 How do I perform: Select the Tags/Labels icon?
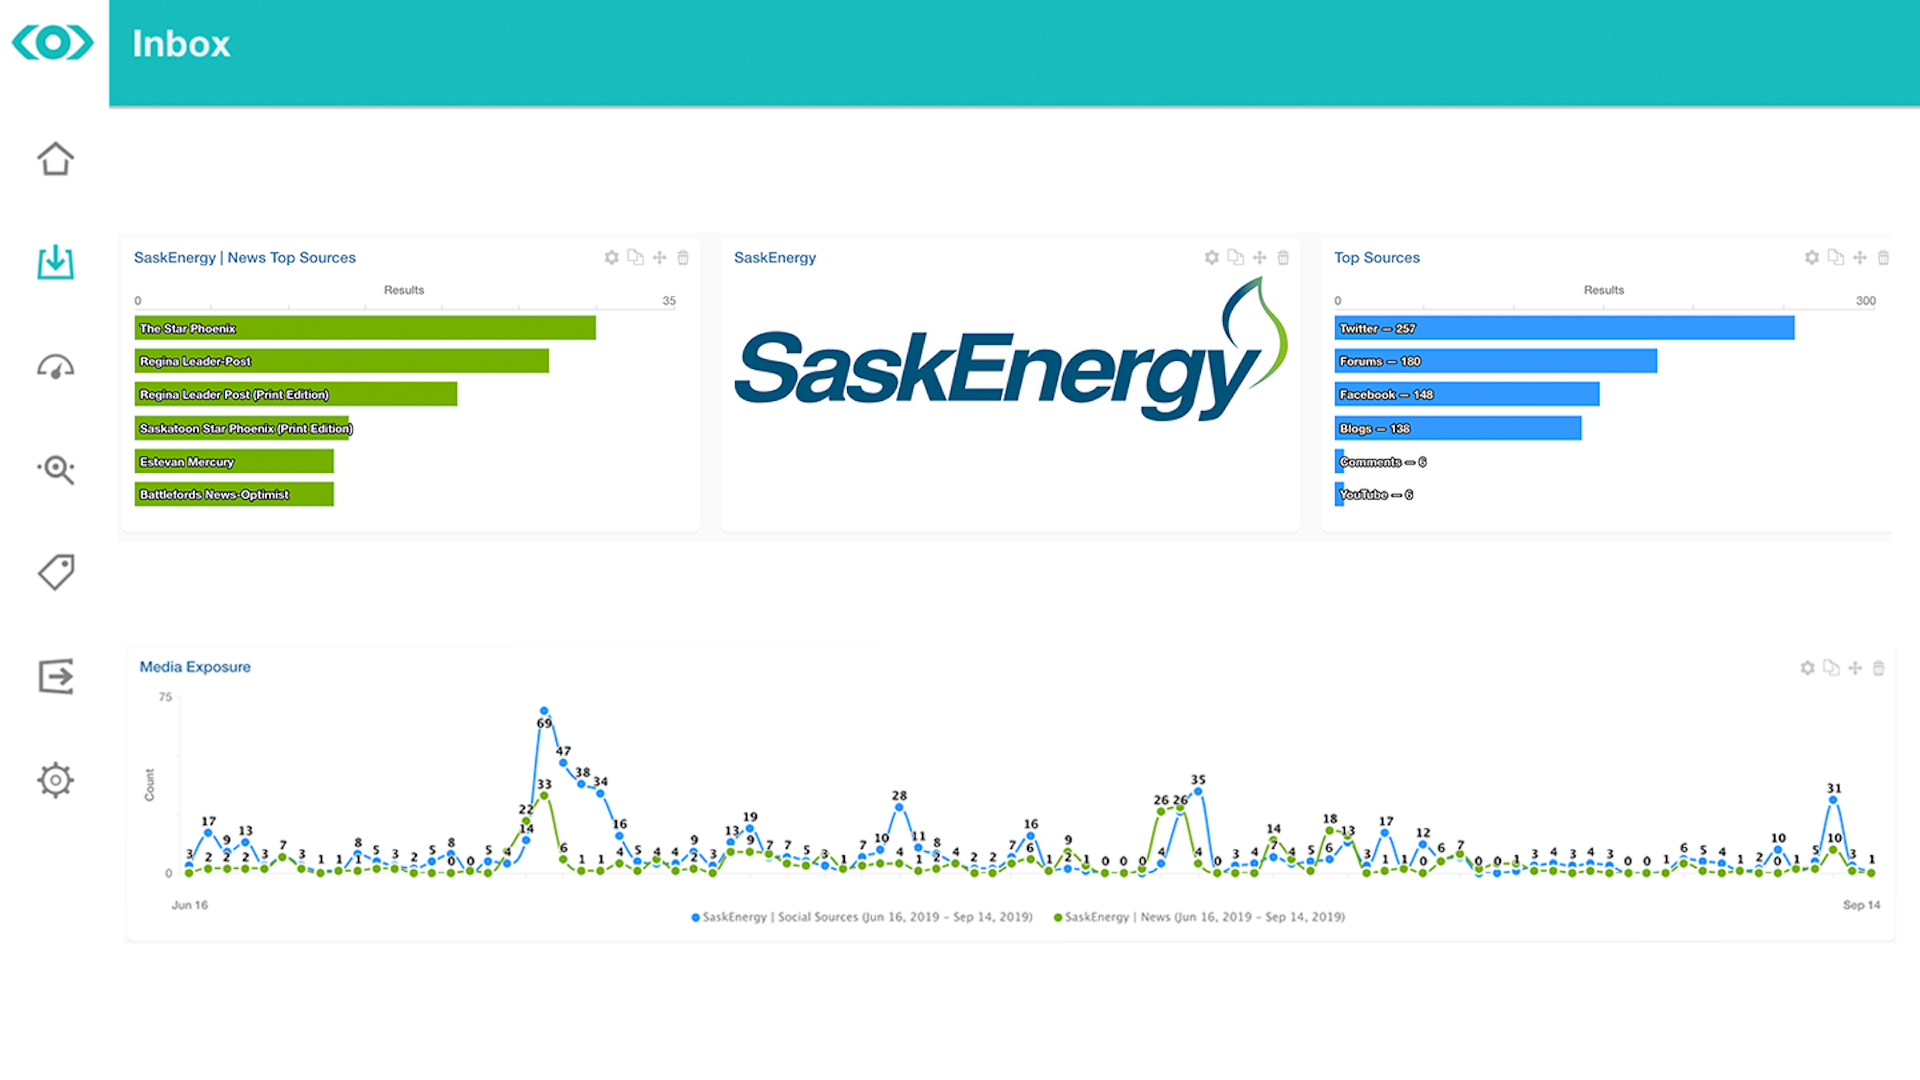click(53, 571)
